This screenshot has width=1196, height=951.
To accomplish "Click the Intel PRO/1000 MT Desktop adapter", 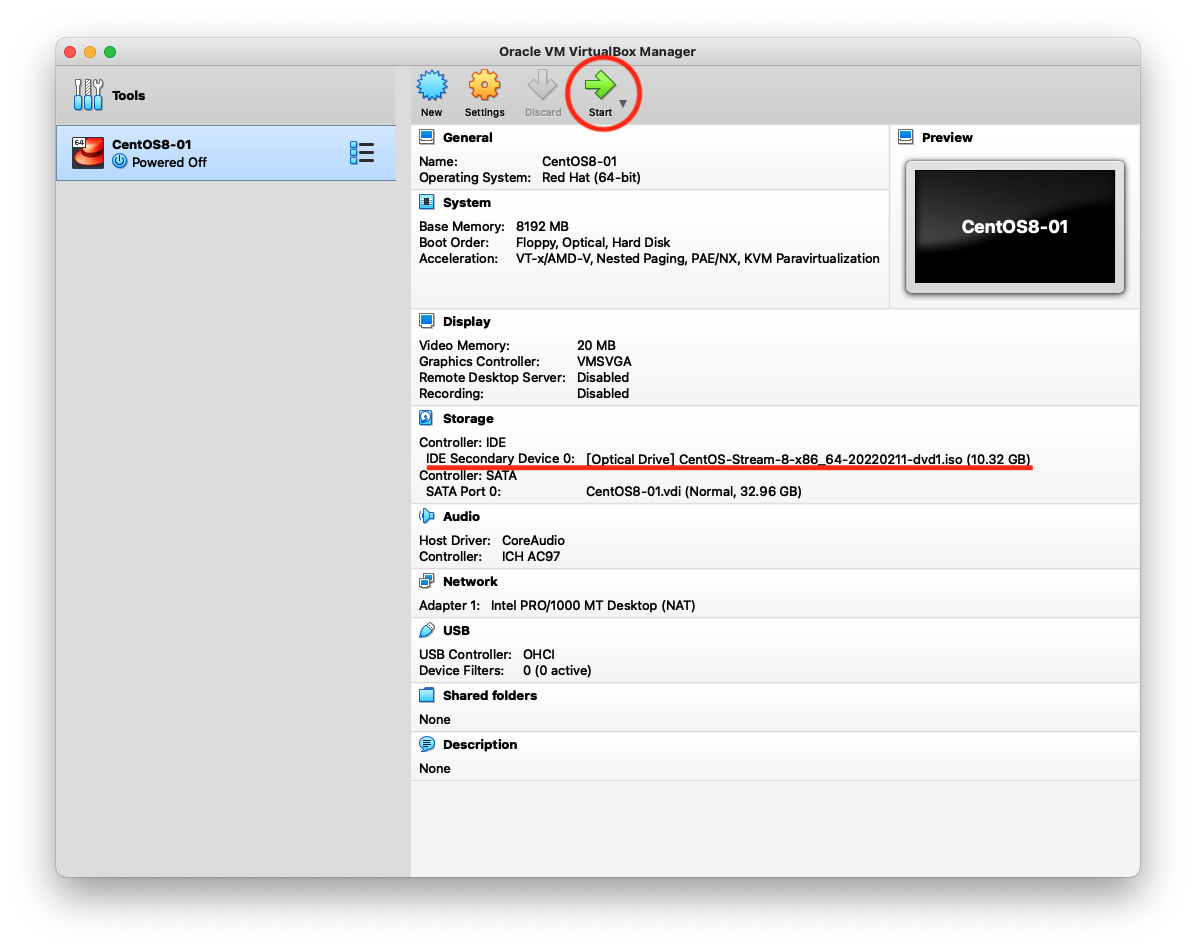I will [593, 605].
